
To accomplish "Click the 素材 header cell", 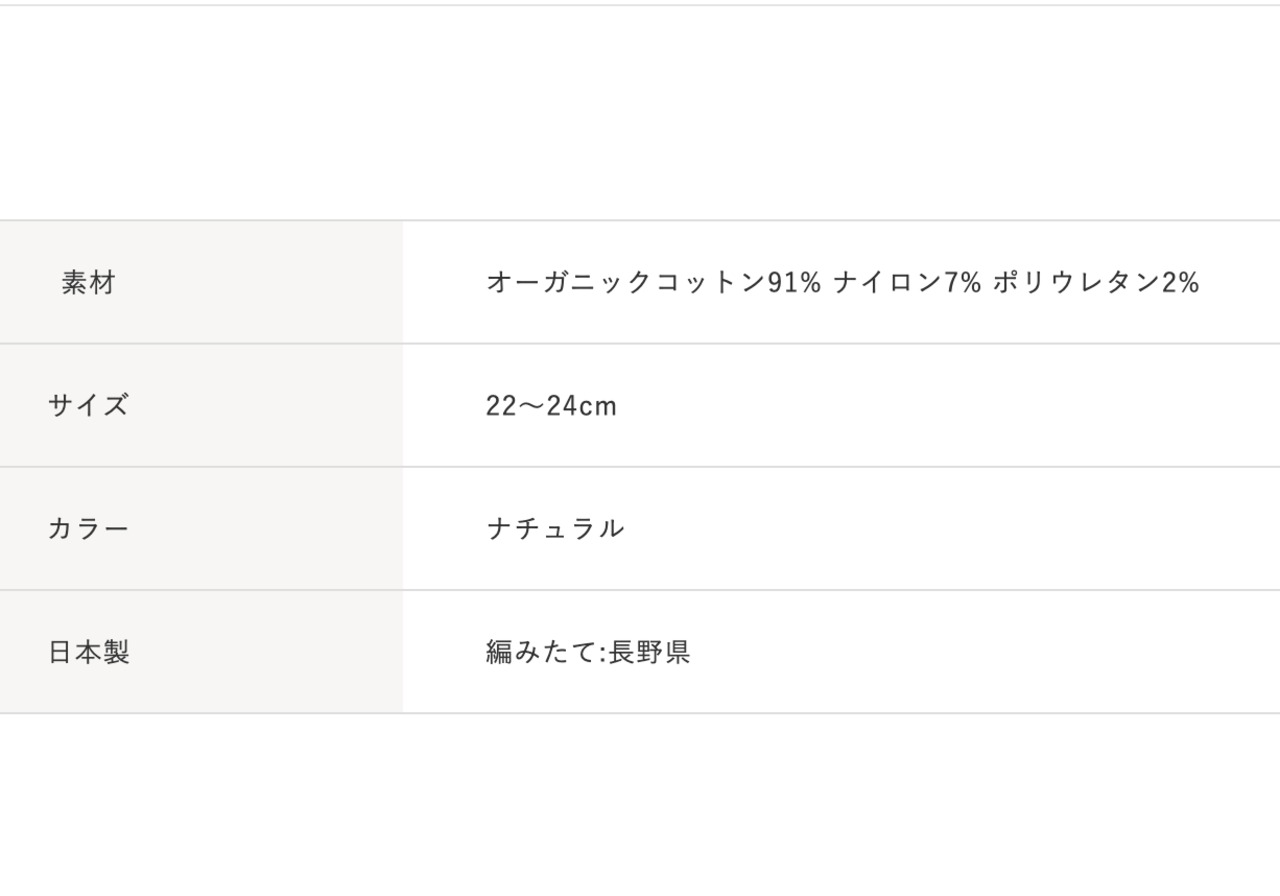I will pyautogui.click(x=88, y=283).
